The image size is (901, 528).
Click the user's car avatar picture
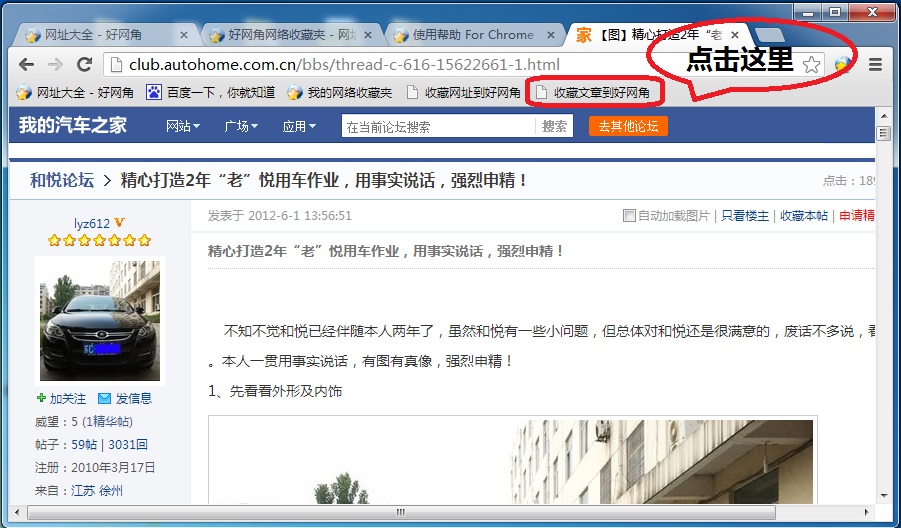coord(100,320)
